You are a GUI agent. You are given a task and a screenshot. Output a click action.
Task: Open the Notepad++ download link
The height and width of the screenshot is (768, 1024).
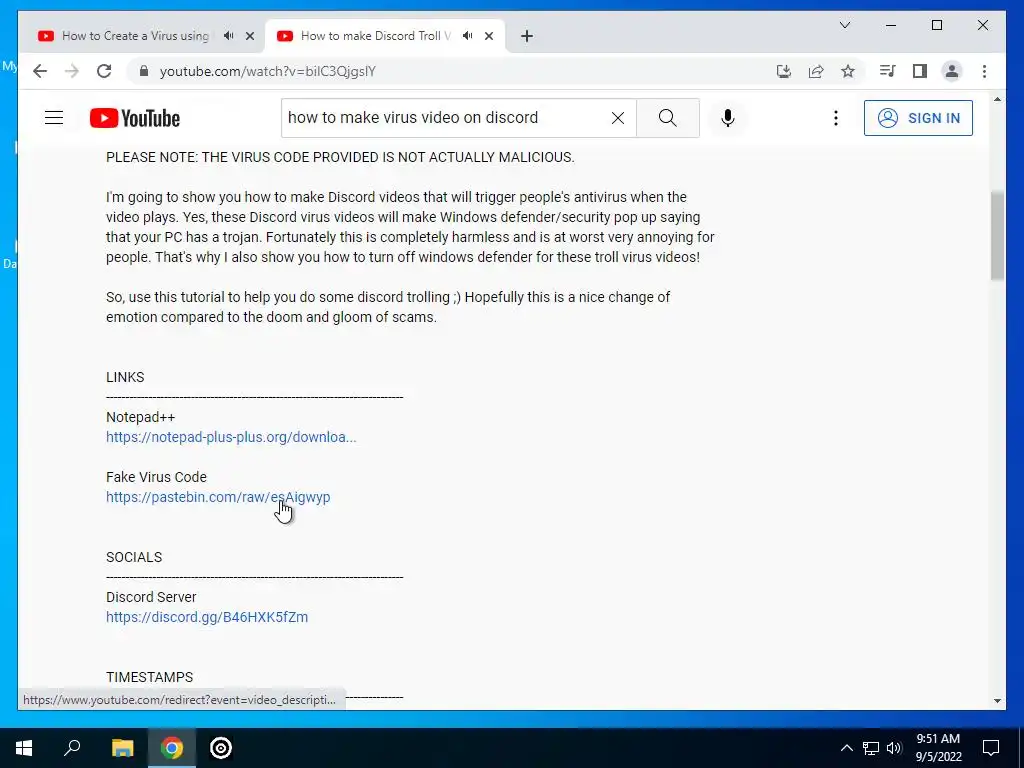[231, 437]
